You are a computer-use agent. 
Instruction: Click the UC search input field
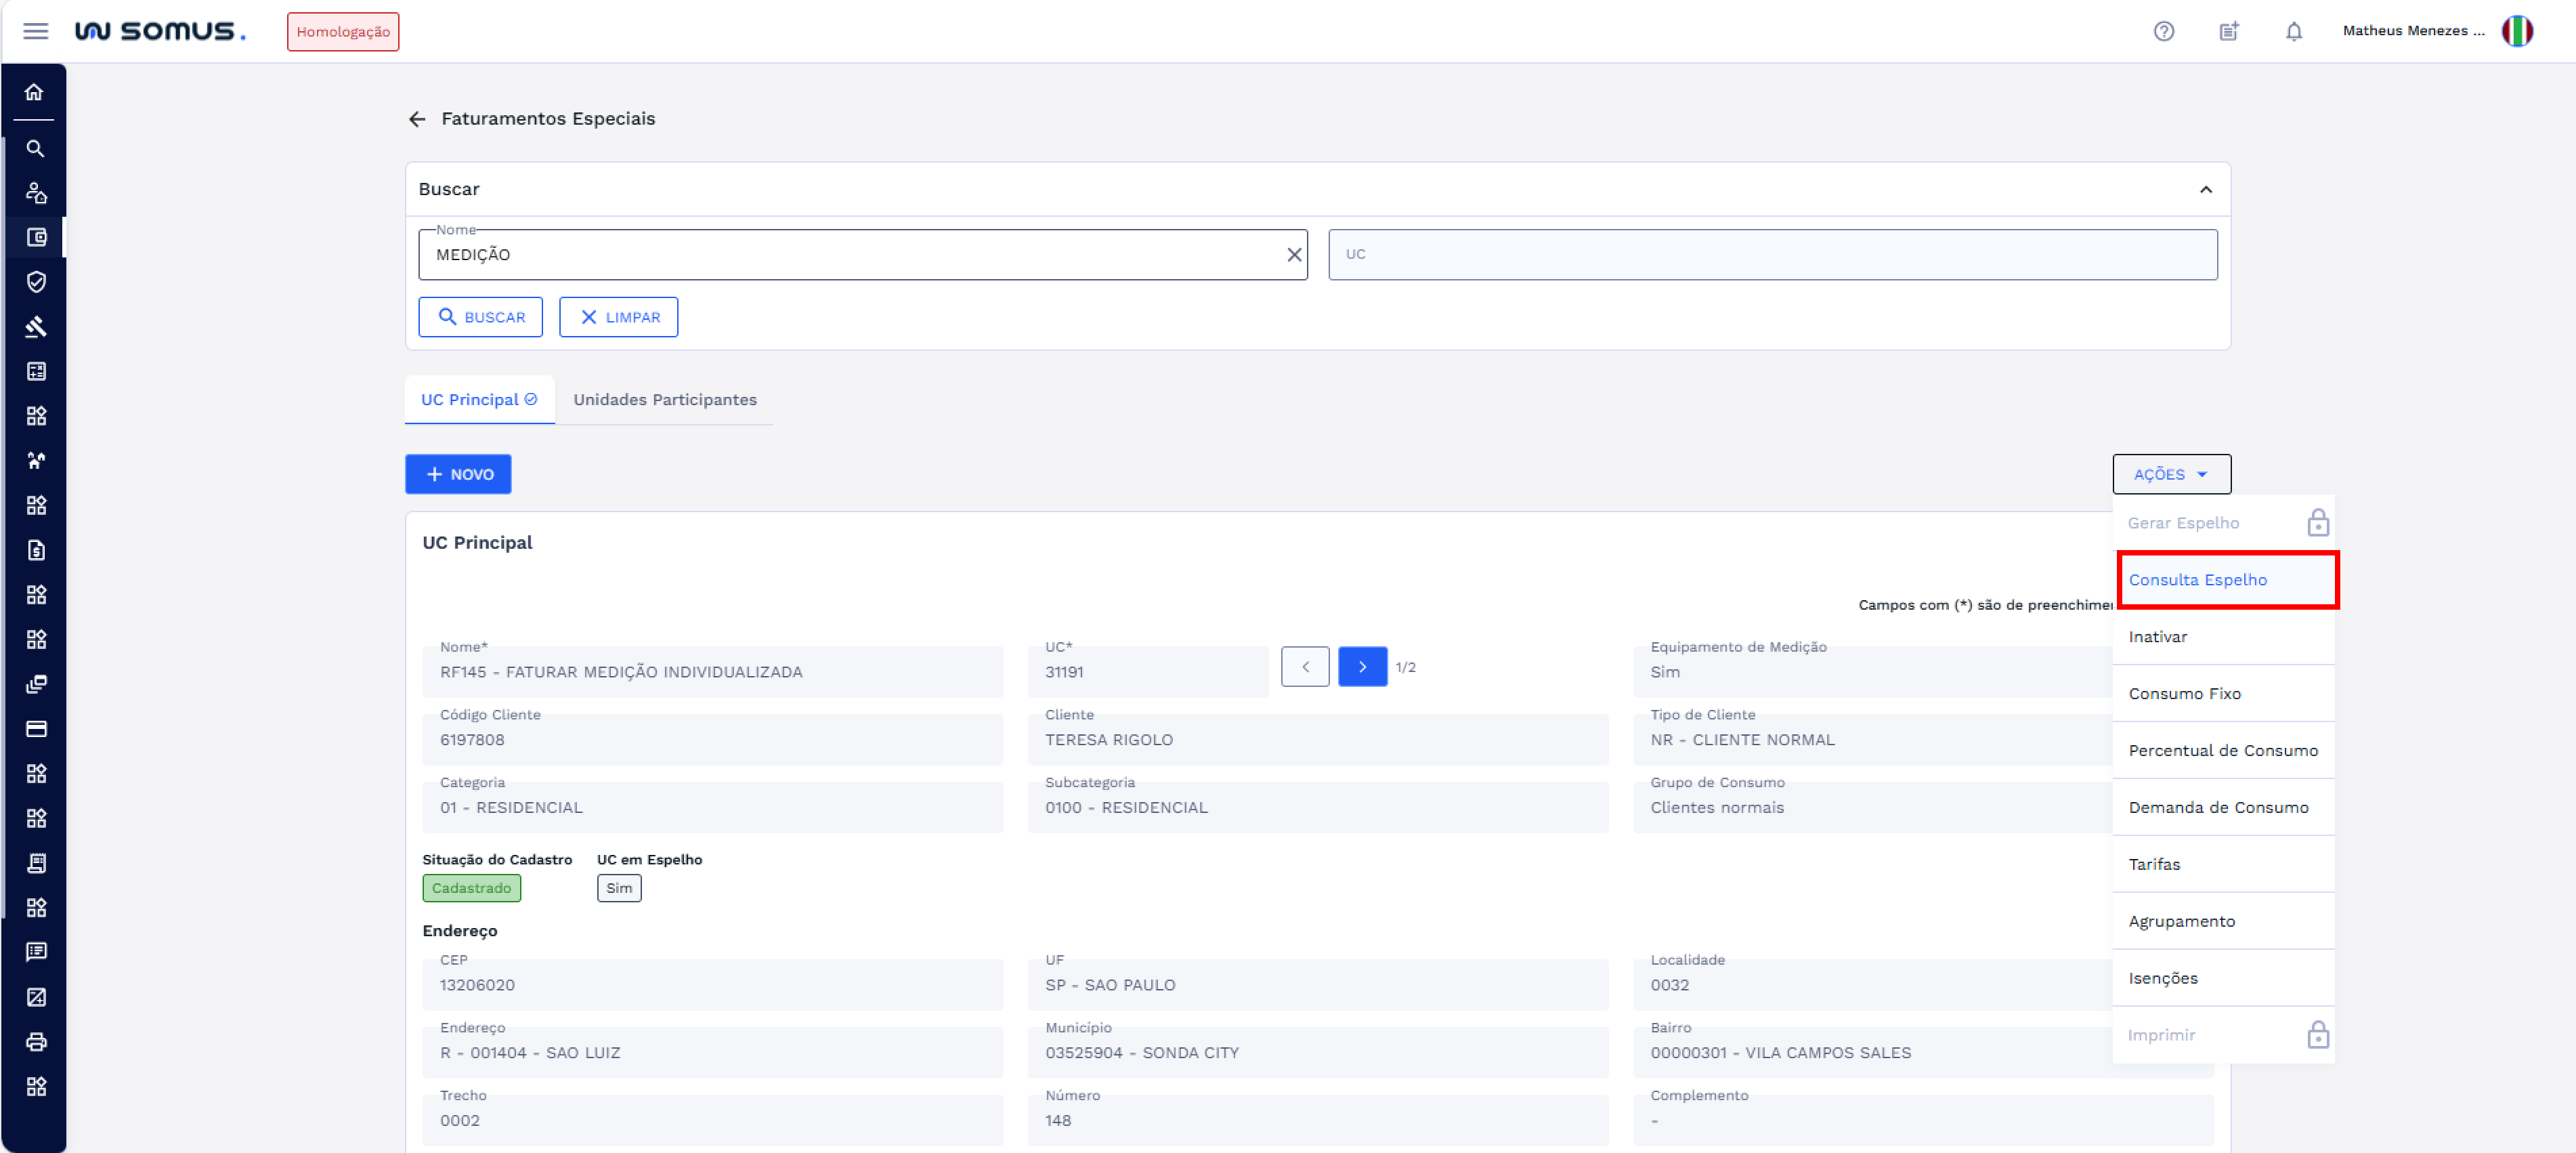(x=1771, y=255)
